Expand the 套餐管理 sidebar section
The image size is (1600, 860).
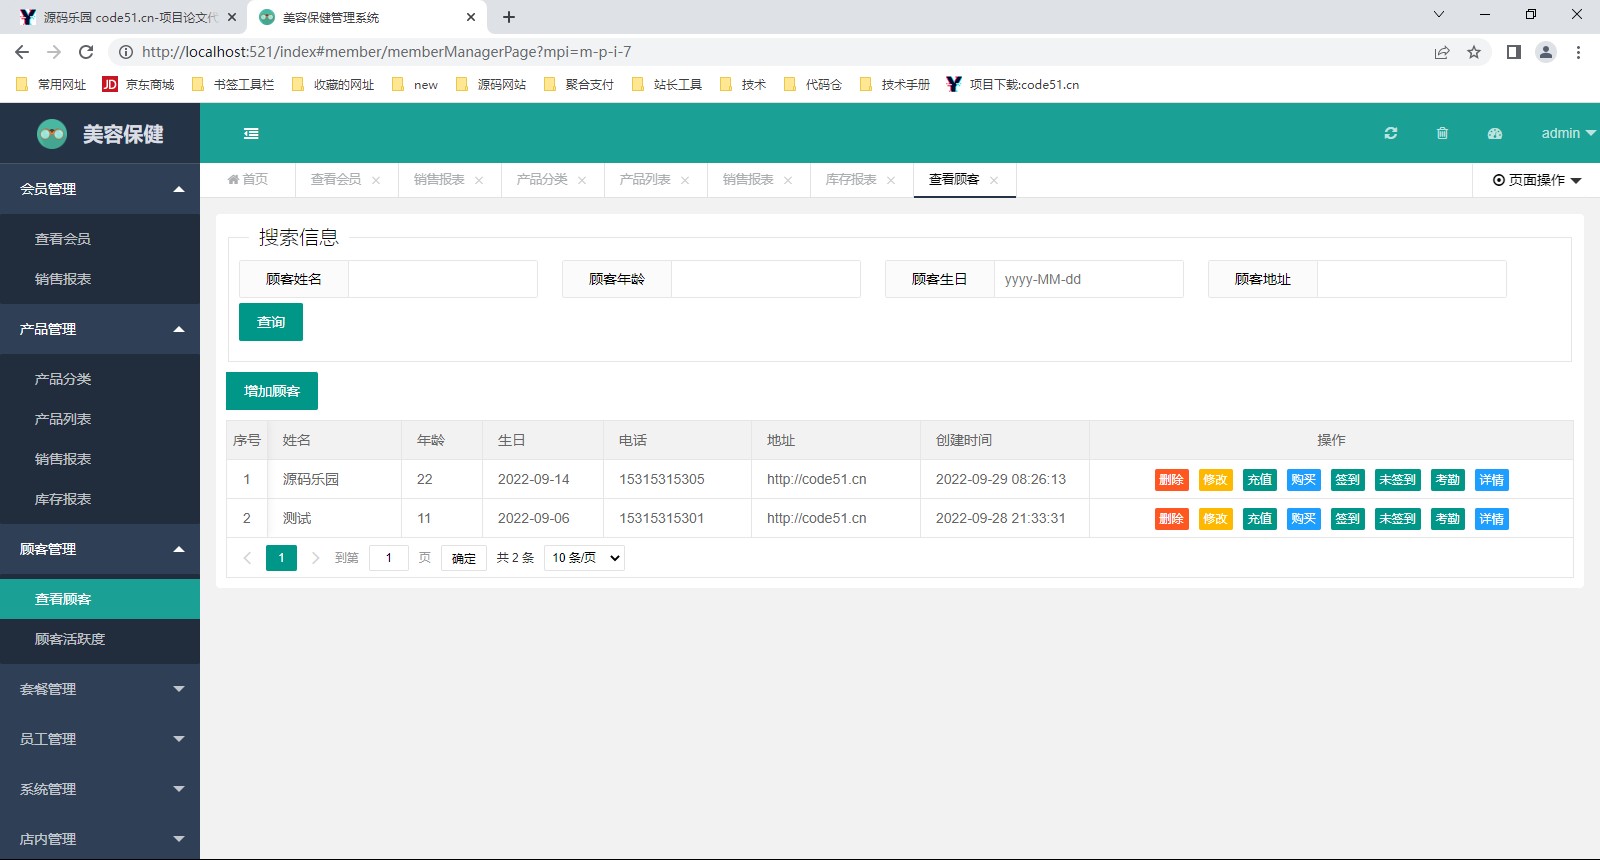[100, 689]
